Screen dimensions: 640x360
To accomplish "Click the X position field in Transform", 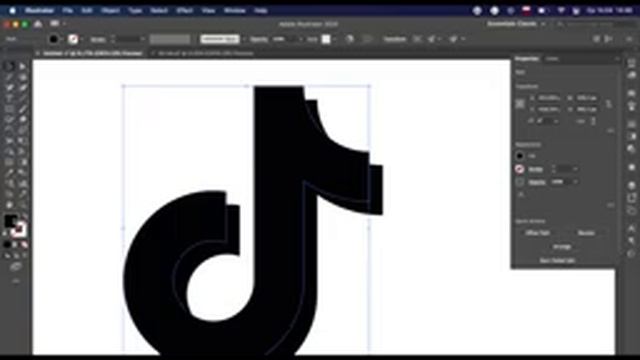I will (x=549, y=98).
